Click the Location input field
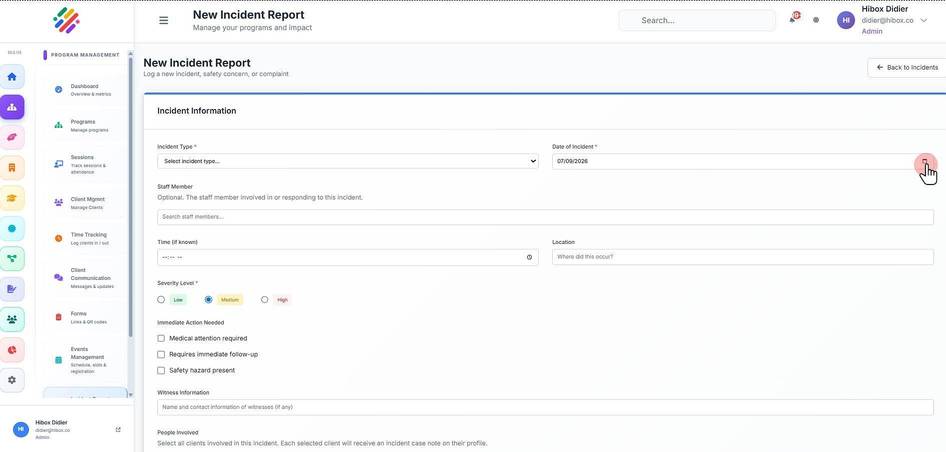Image resolution: width=946 pixels, height=452 pixels. click(743, 257)
